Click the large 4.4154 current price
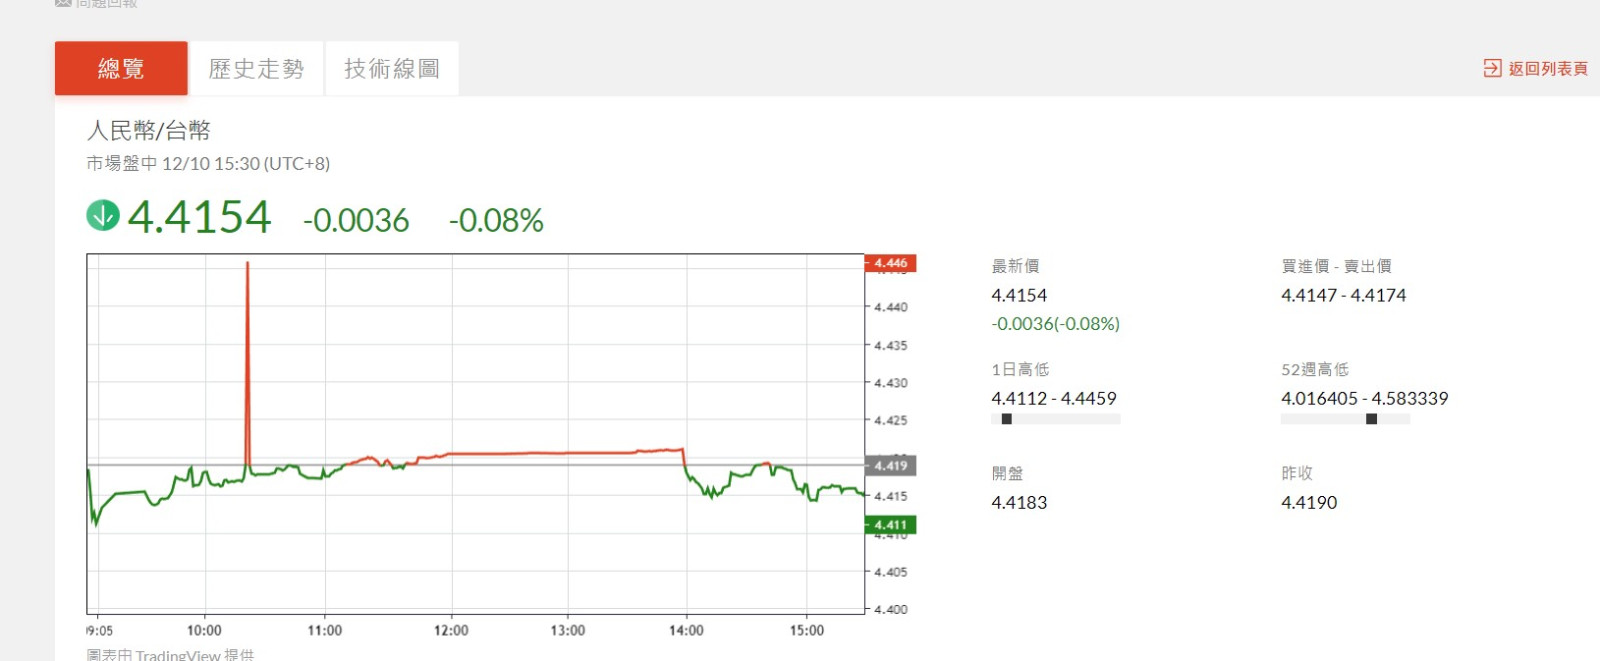 click(x=199, y=217)
